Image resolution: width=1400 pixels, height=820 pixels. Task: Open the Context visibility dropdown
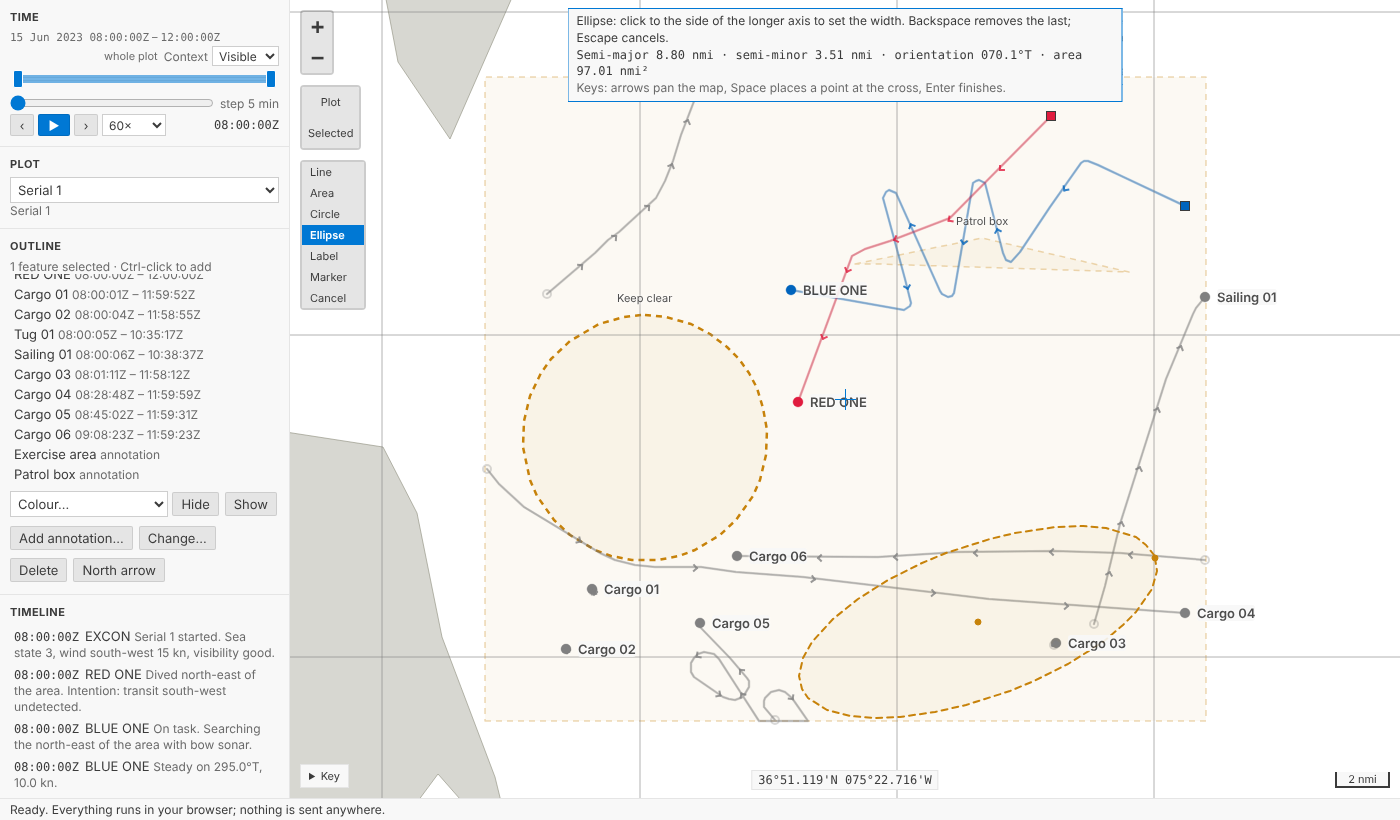[x=245, y=57]
